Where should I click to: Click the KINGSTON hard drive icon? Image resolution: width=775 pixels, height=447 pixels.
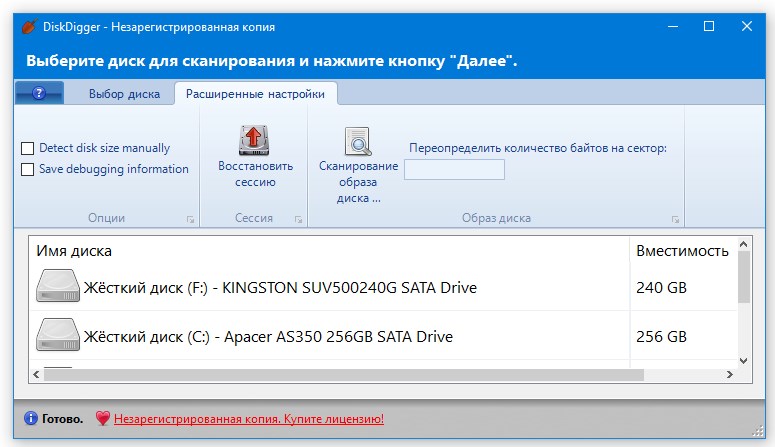59,287
